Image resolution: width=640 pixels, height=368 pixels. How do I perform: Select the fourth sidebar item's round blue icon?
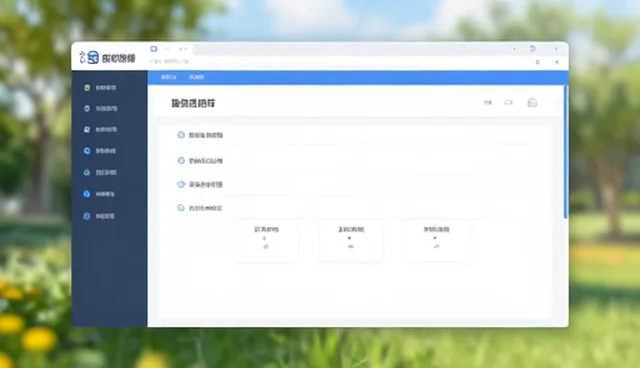tap(87, 151)
